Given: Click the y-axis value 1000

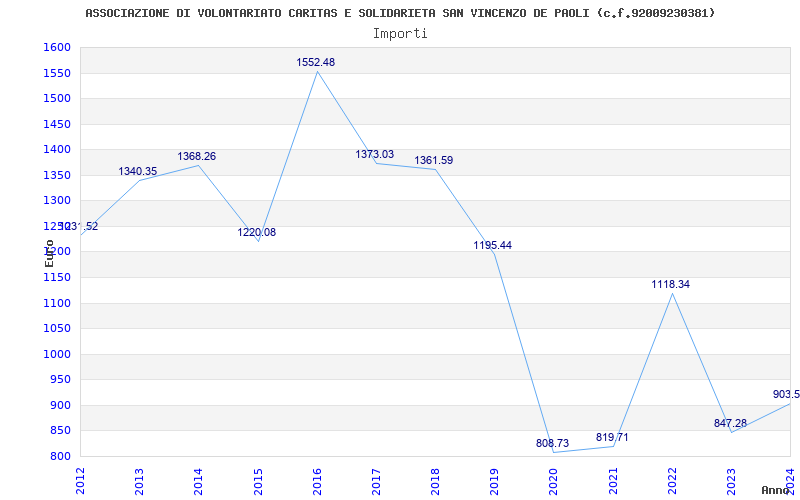Looking at the screenshot, I should 57,354.
